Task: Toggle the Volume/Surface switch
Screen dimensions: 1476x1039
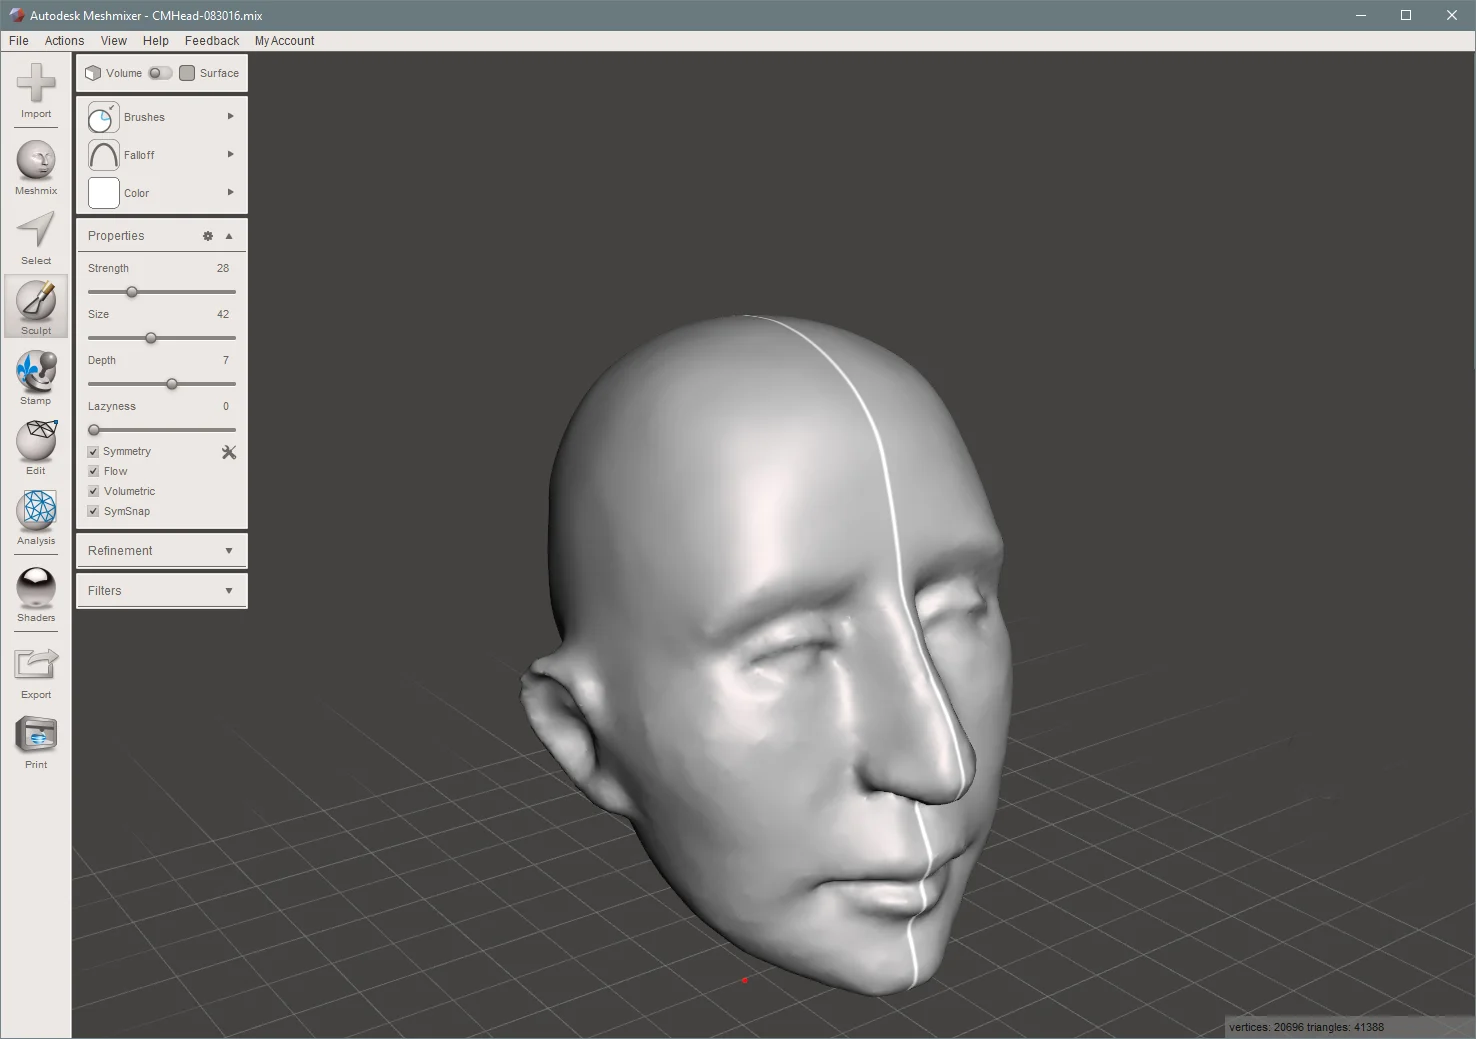Action: (160, 73)
